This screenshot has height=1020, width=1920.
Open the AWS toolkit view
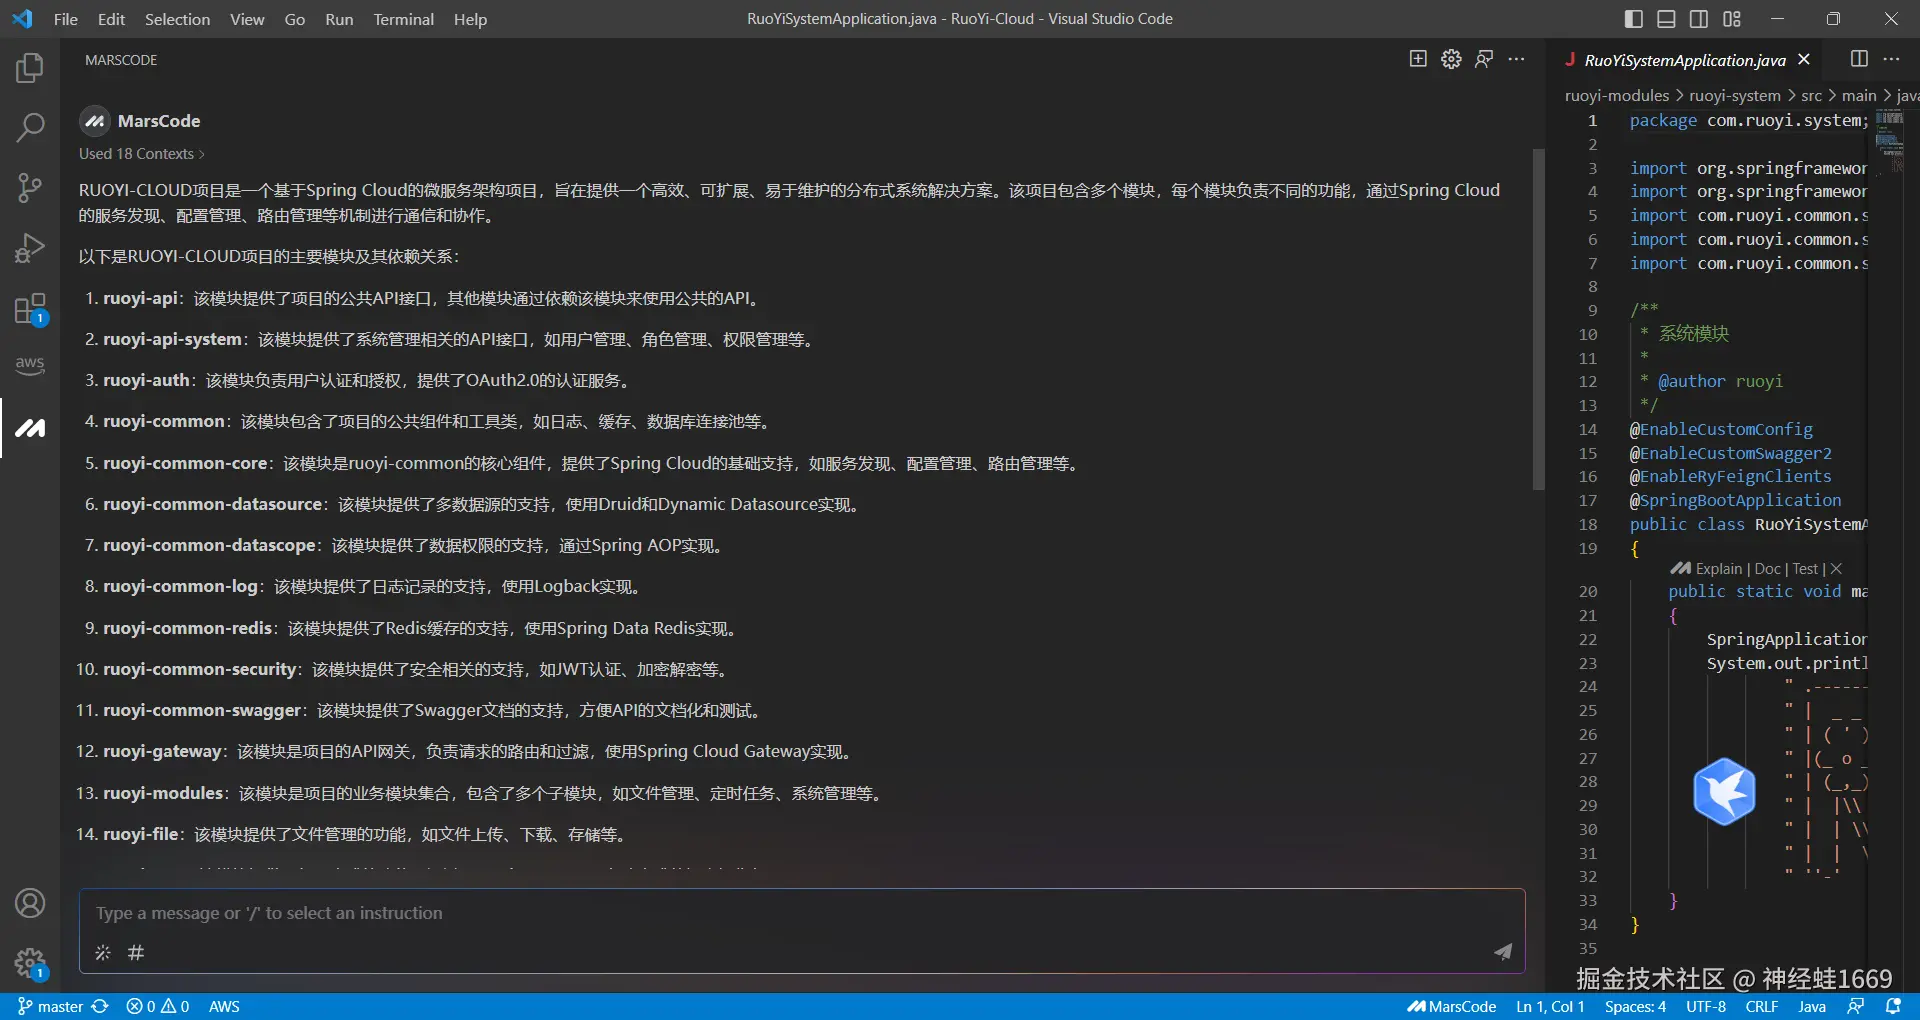pos(30,366)
